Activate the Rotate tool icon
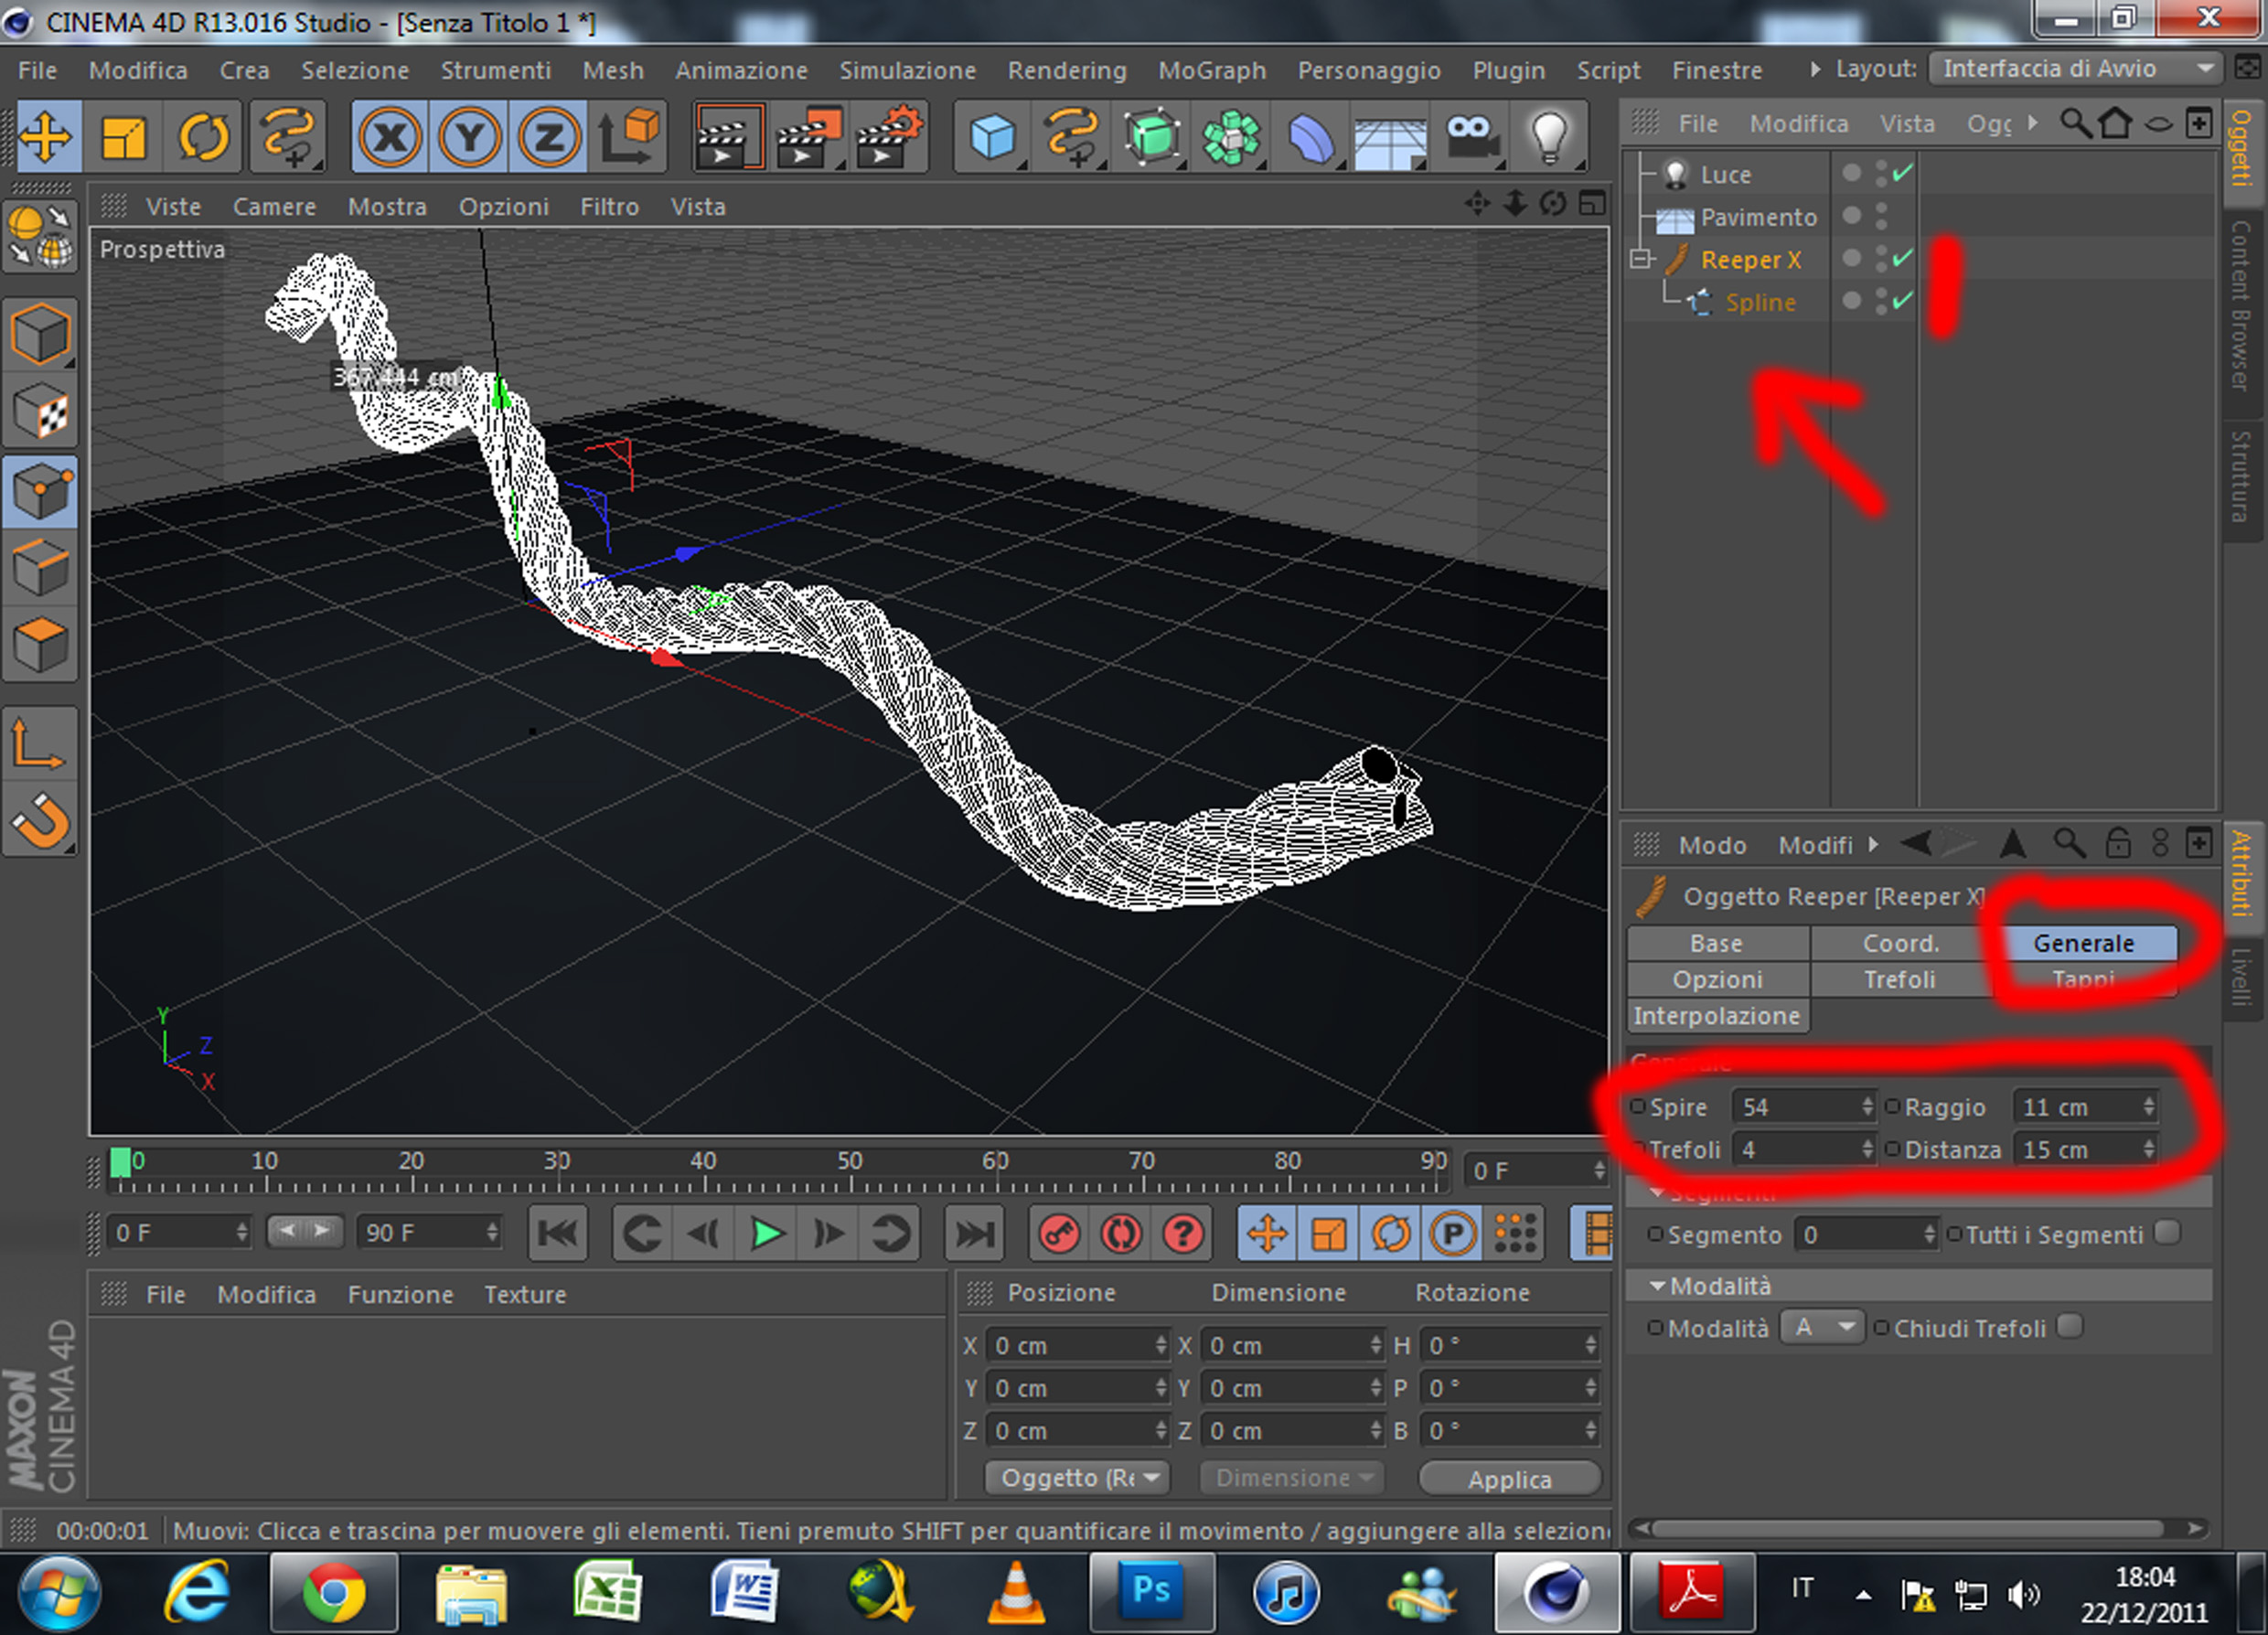Viewport: 2268px width, 1635px height. [x=203, y=137]
